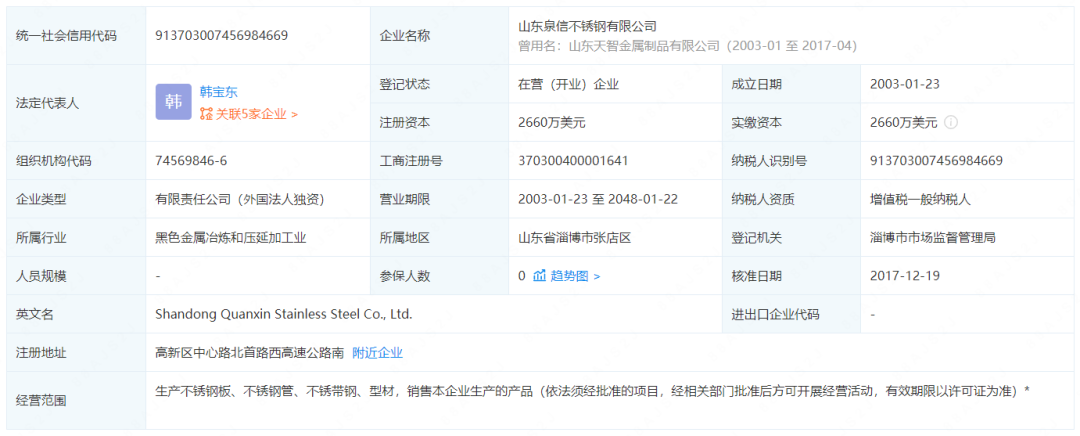
Task: Click approval date 2017-12-19
Action: click(x=904, y=276)
